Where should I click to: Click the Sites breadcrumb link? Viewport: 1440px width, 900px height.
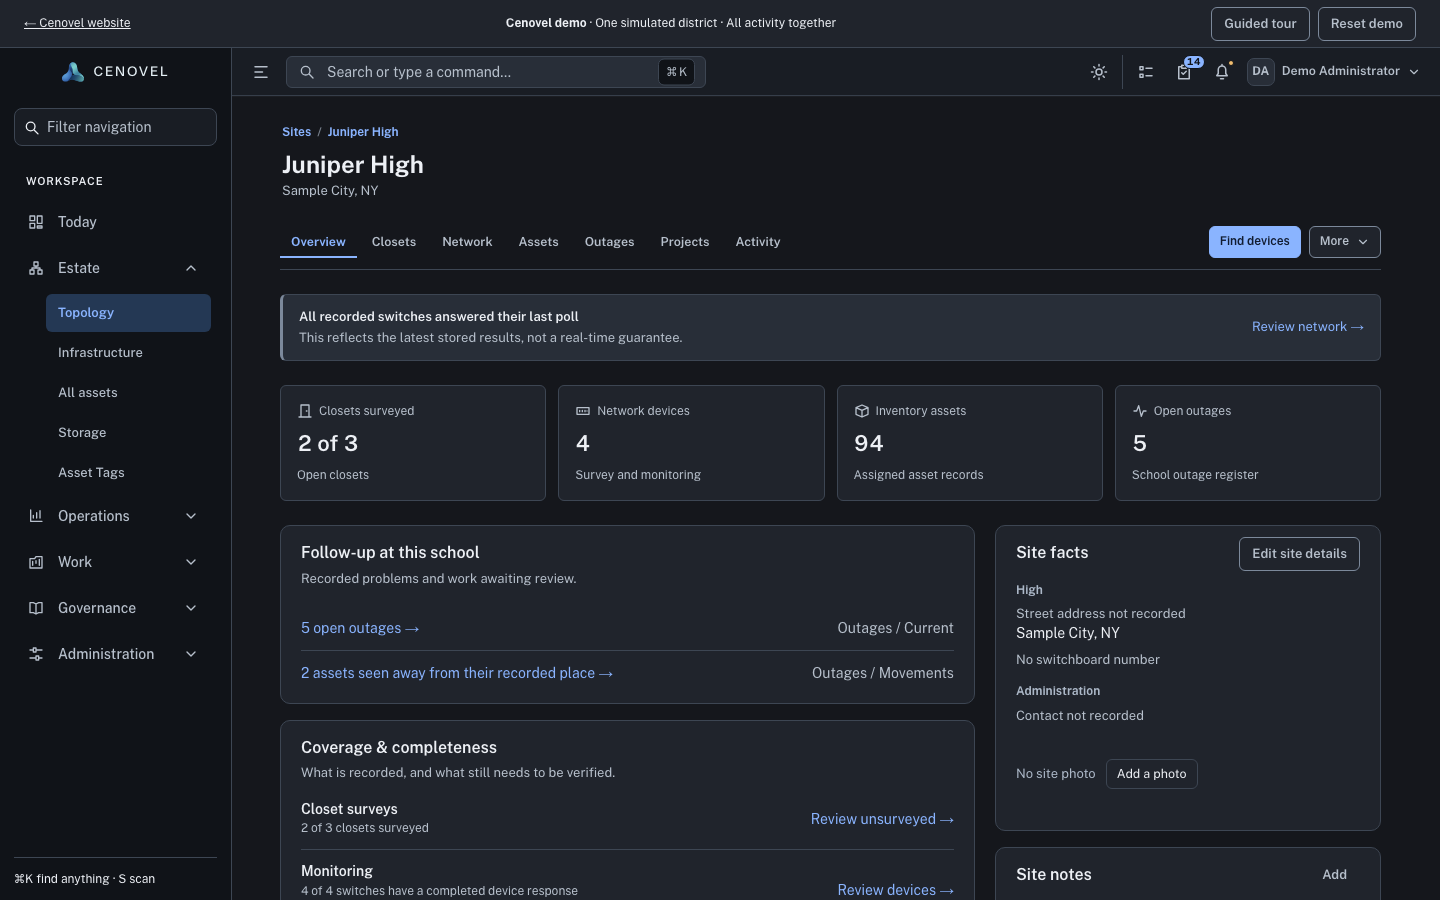tap(297, 132)
